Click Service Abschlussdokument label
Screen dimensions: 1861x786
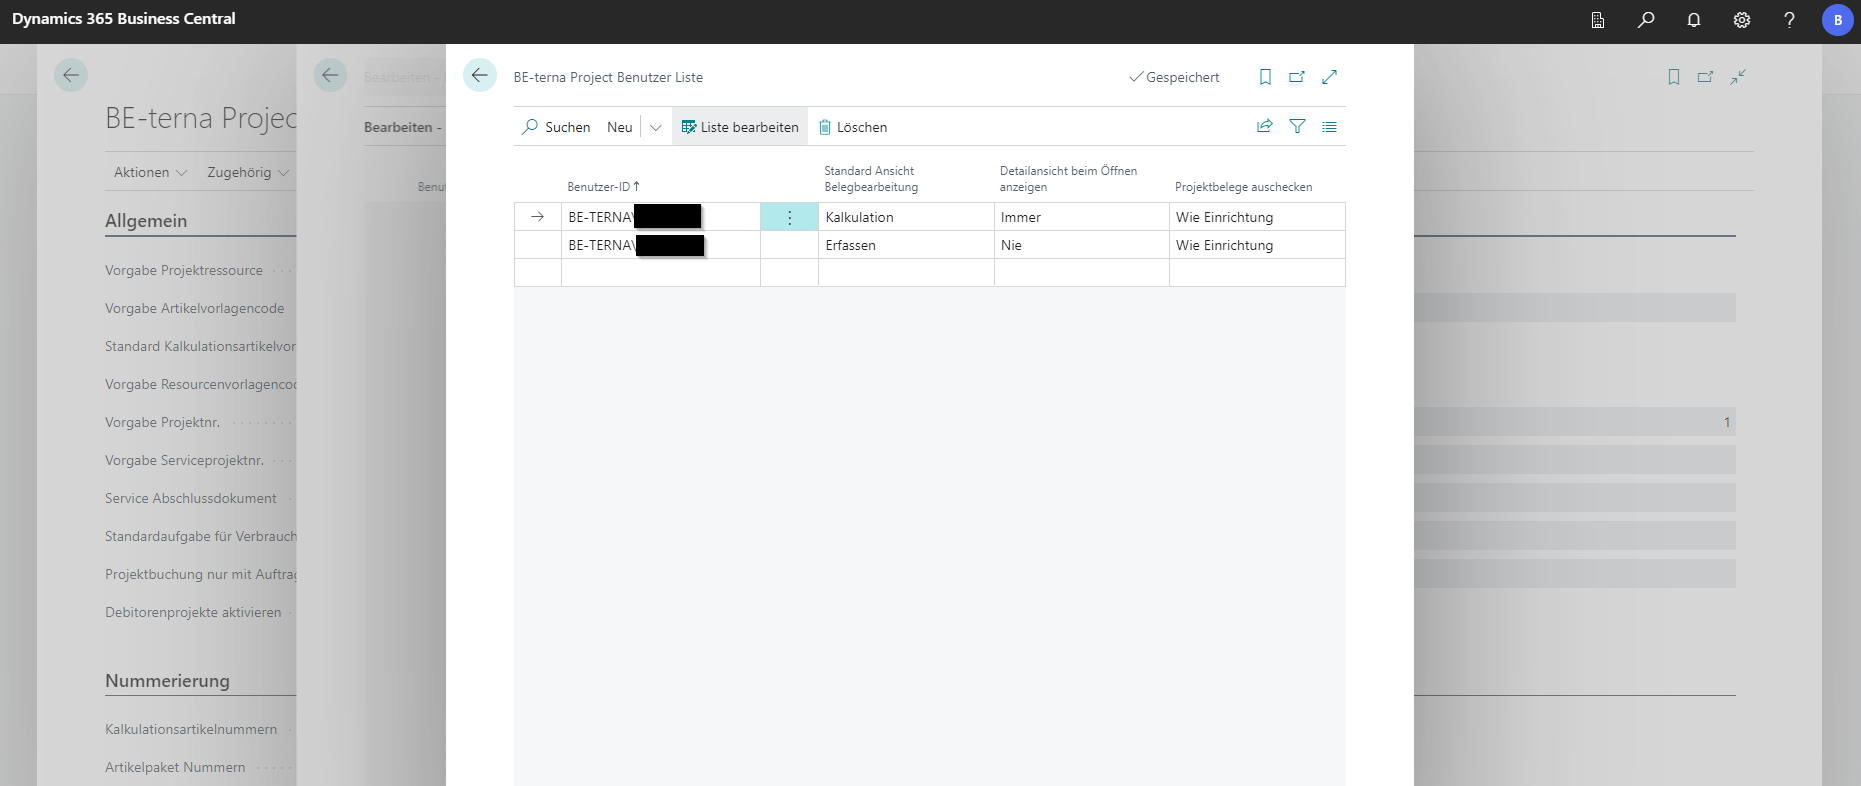191,498
